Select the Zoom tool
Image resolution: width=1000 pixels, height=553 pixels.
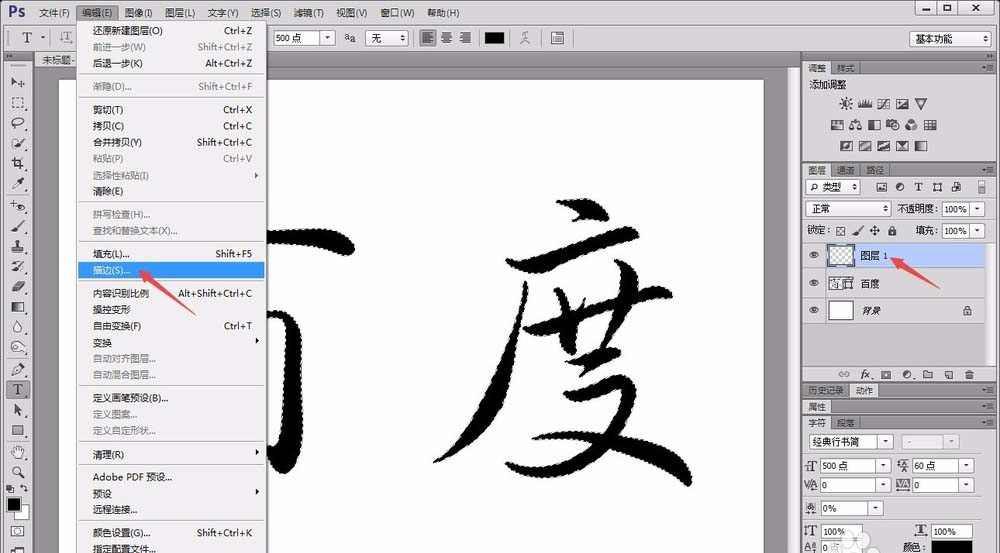[18, 472]
